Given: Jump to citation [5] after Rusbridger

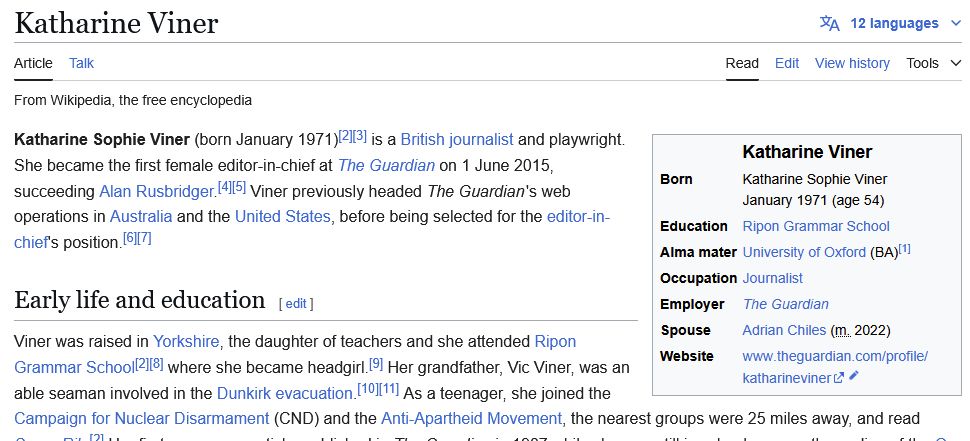Looking at the screenshot, I should click(x=239, y=187).
